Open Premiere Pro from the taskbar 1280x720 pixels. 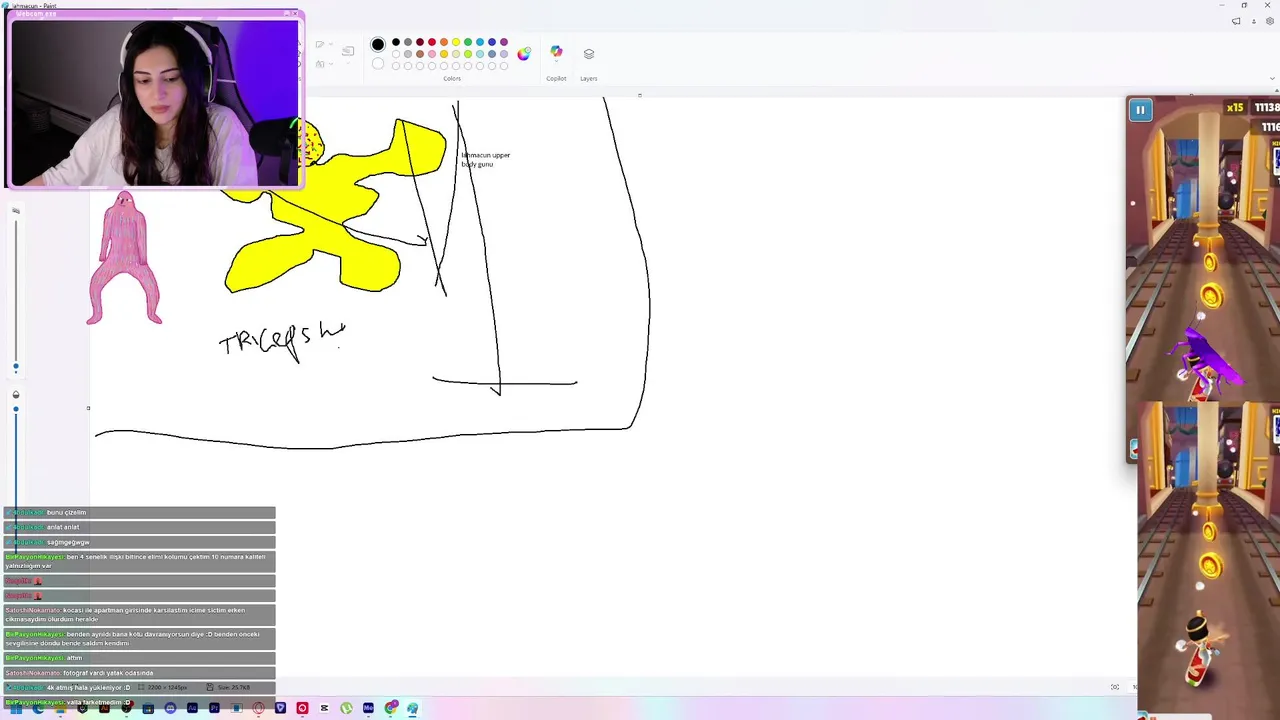coord(214,708)
